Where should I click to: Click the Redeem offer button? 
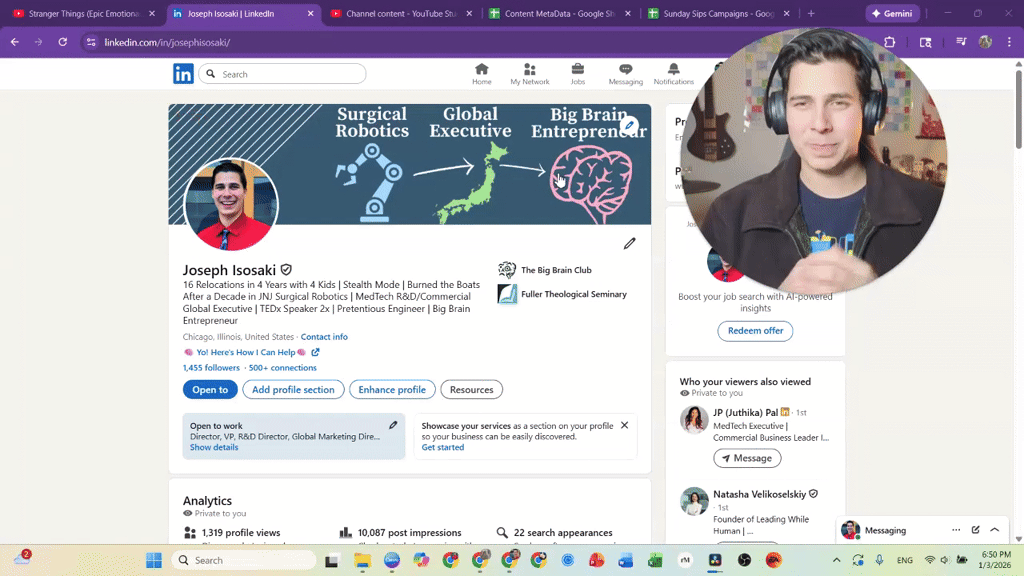(x=755, y=330)
